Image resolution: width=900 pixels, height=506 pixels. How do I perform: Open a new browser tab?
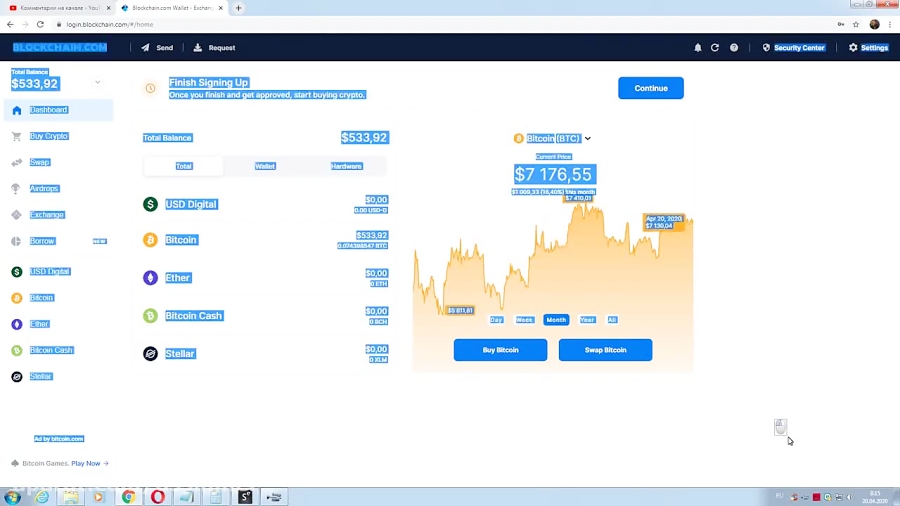tap(238, 8)
